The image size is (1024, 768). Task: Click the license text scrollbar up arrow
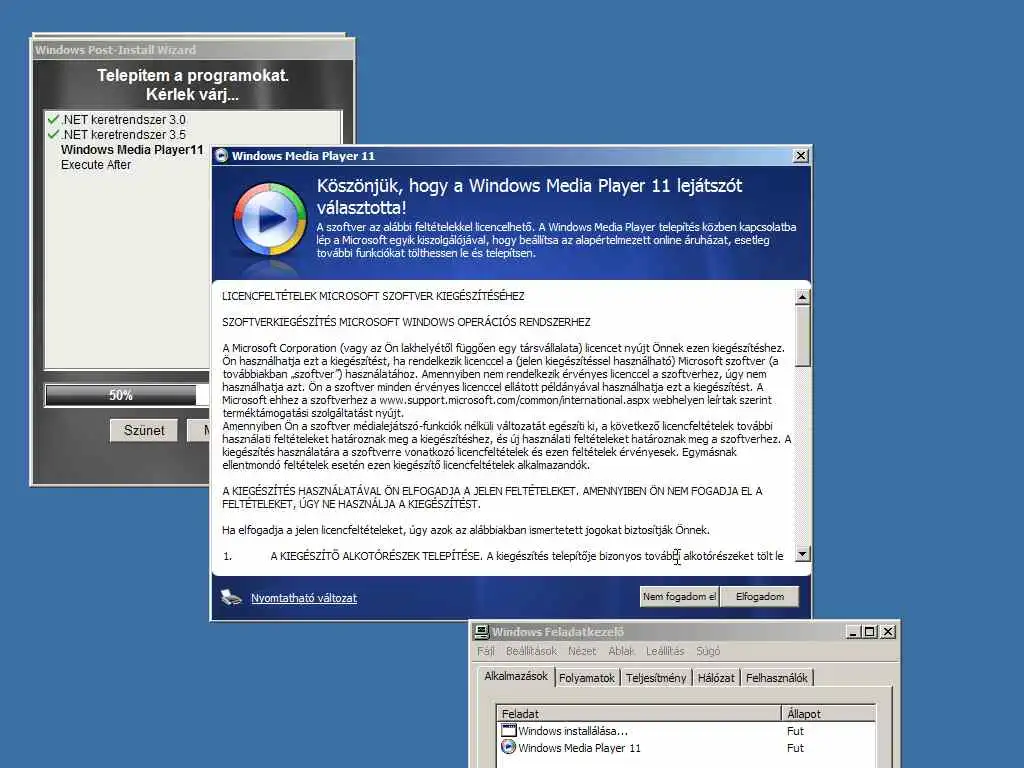point(802,297)
